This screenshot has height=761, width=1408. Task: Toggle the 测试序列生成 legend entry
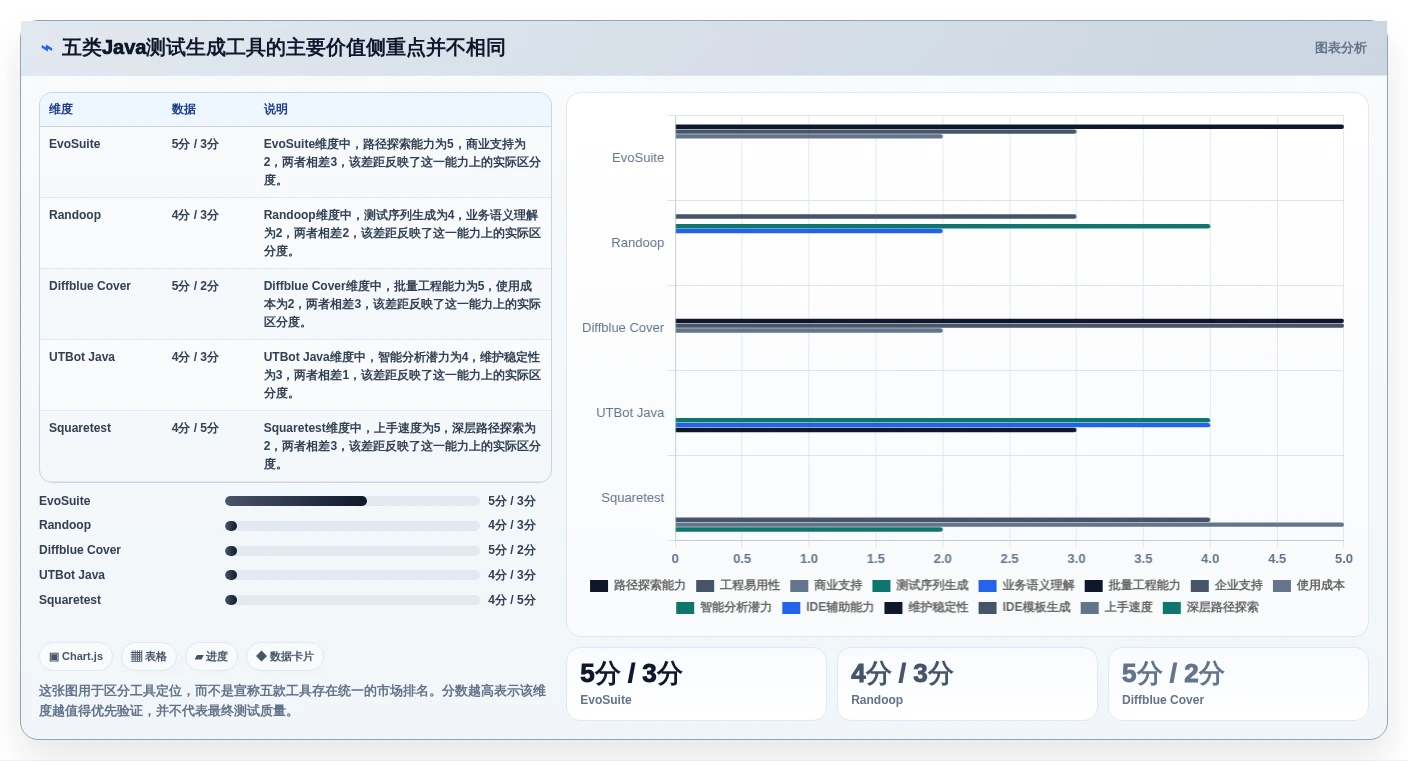point(920,586)
